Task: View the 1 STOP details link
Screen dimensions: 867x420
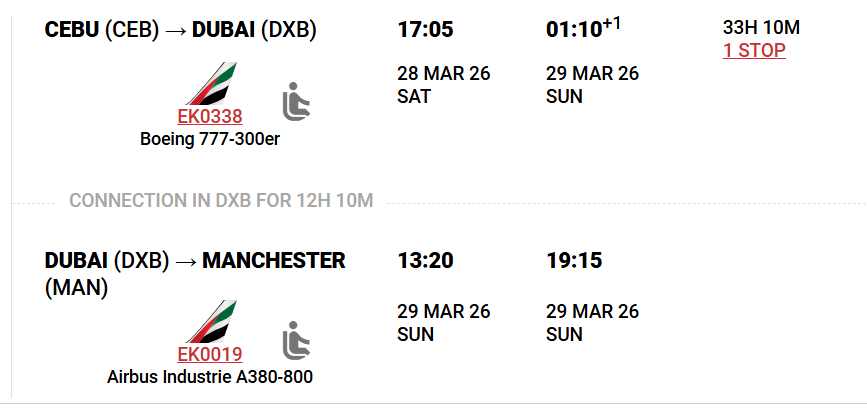Action: click(x=754, y=50)
